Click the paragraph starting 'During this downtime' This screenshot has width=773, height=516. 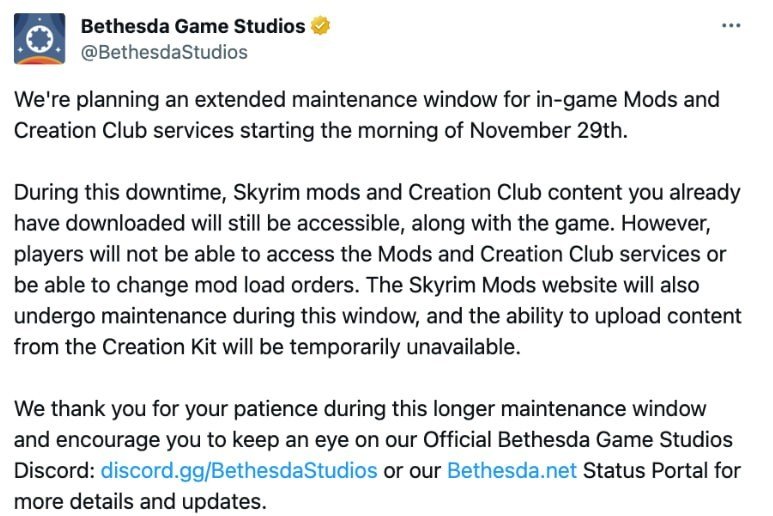click(378, 269)
